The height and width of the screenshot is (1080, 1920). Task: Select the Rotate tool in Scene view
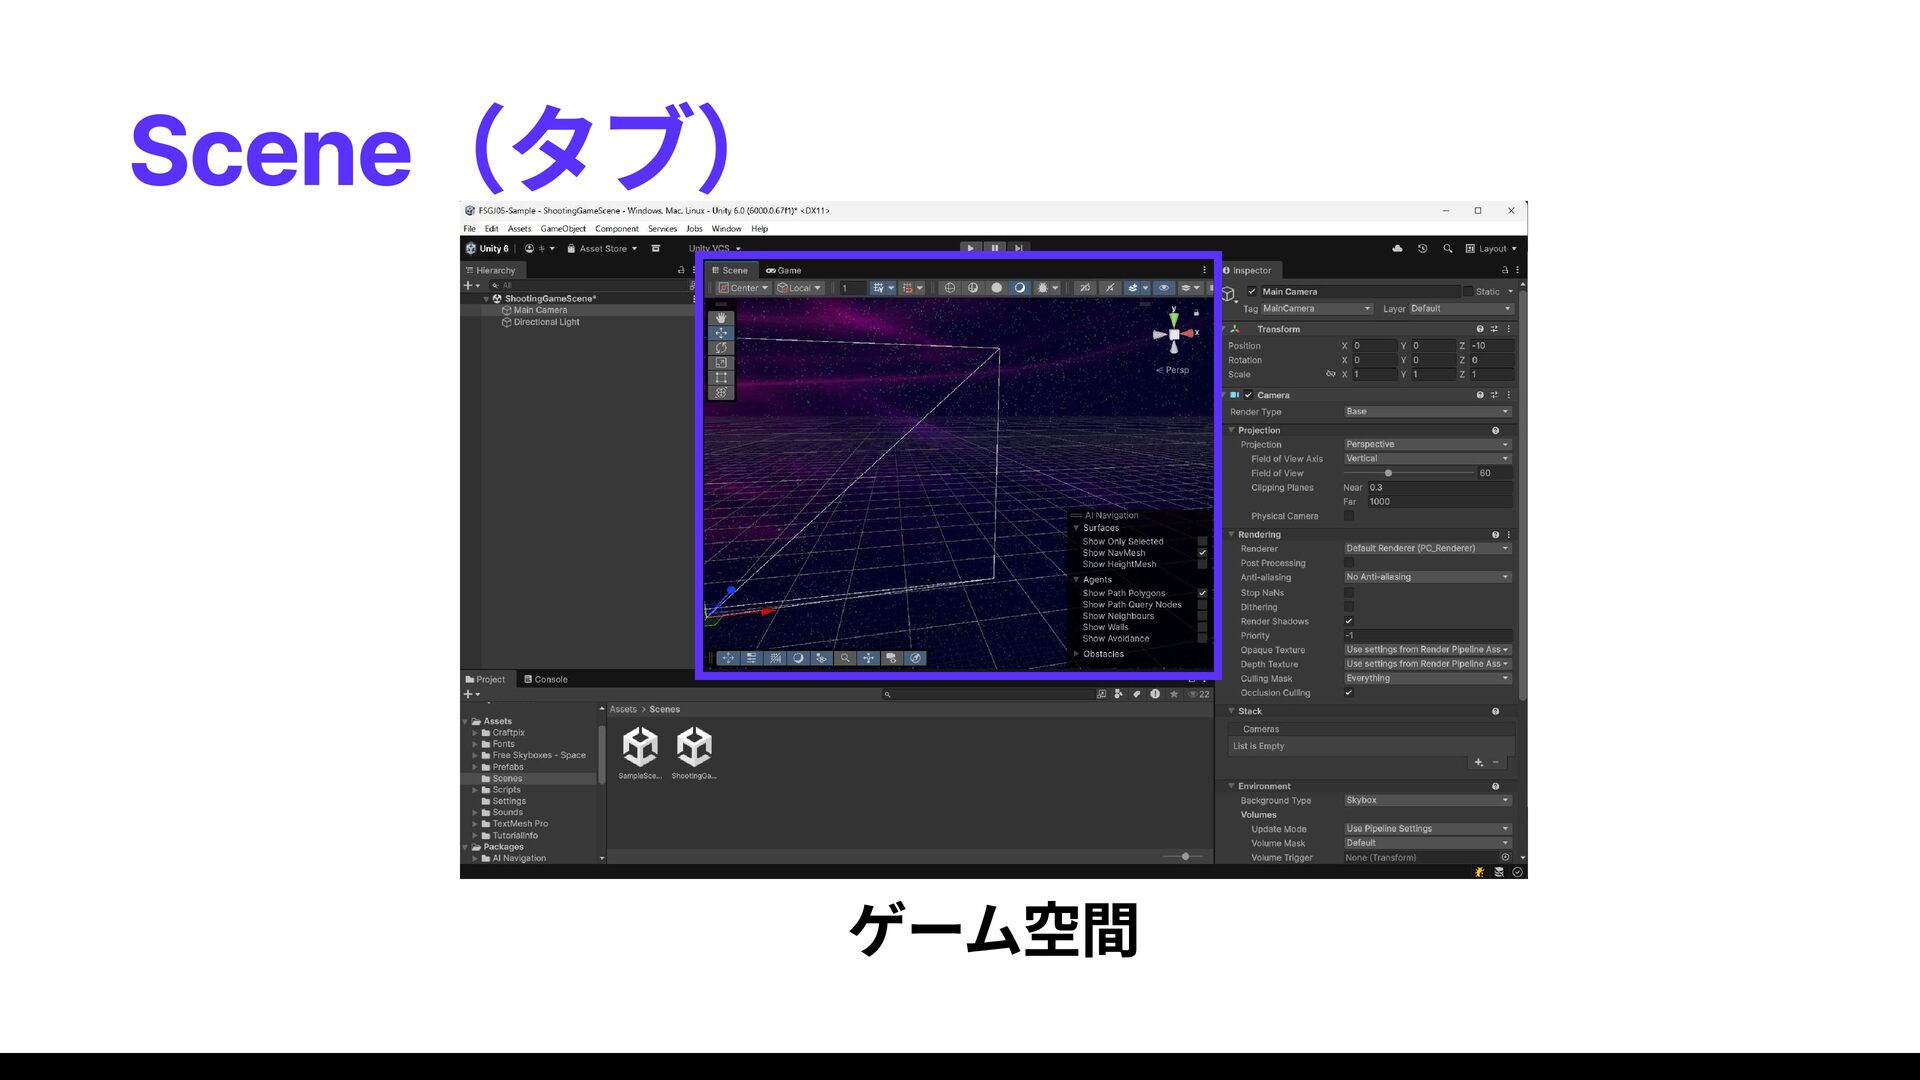coord(721,348)
